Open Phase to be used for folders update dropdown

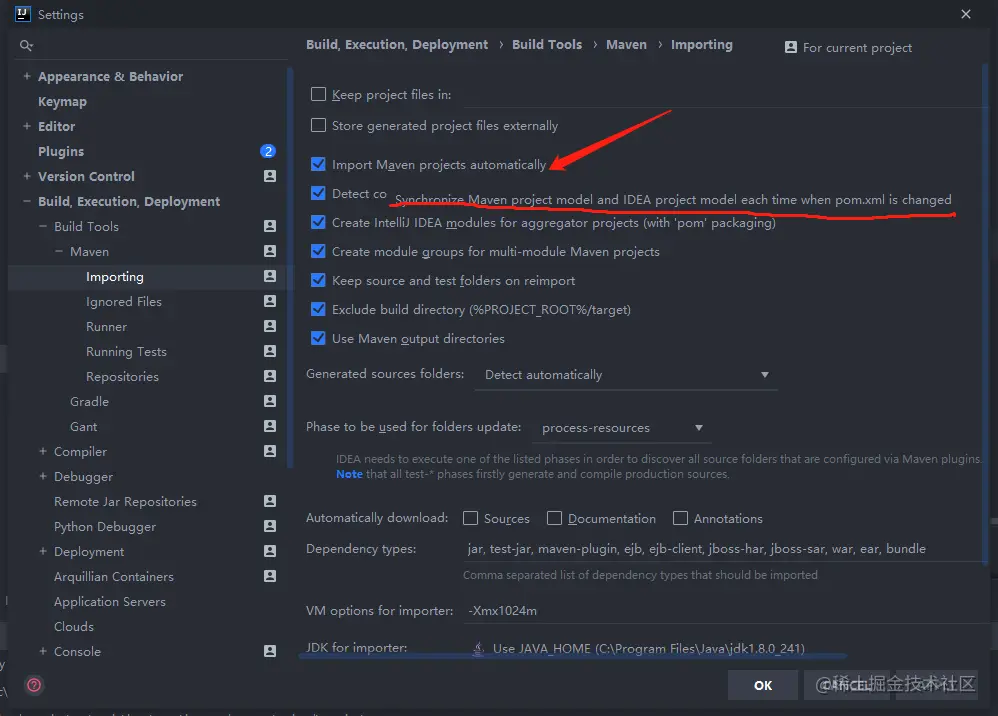[x=622, y=428]
